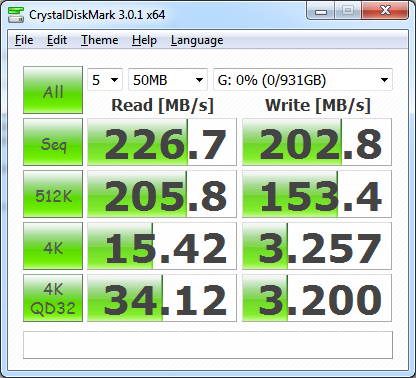Click the 4K read result 15.42
The width and height of the screenshot is (416, 378).
click(x=162, y=246)
